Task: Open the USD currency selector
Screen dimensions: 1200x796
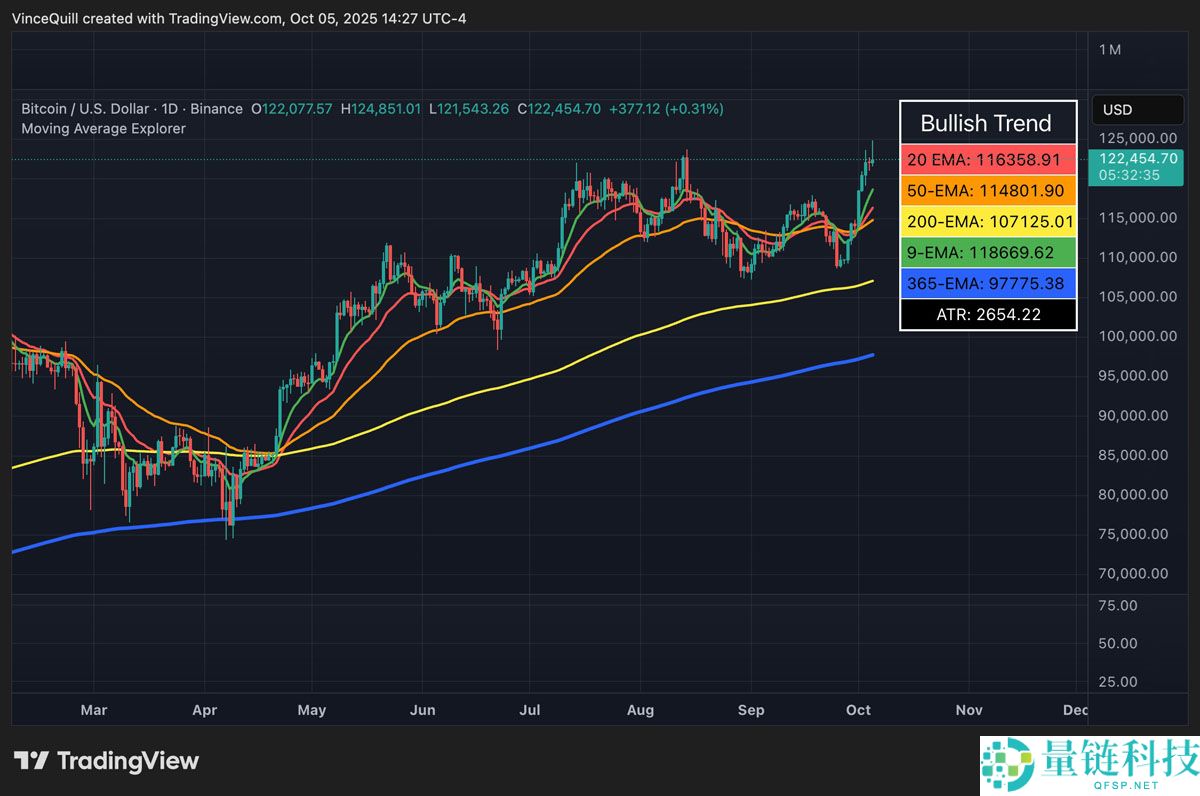Action: pos(1117,110)
